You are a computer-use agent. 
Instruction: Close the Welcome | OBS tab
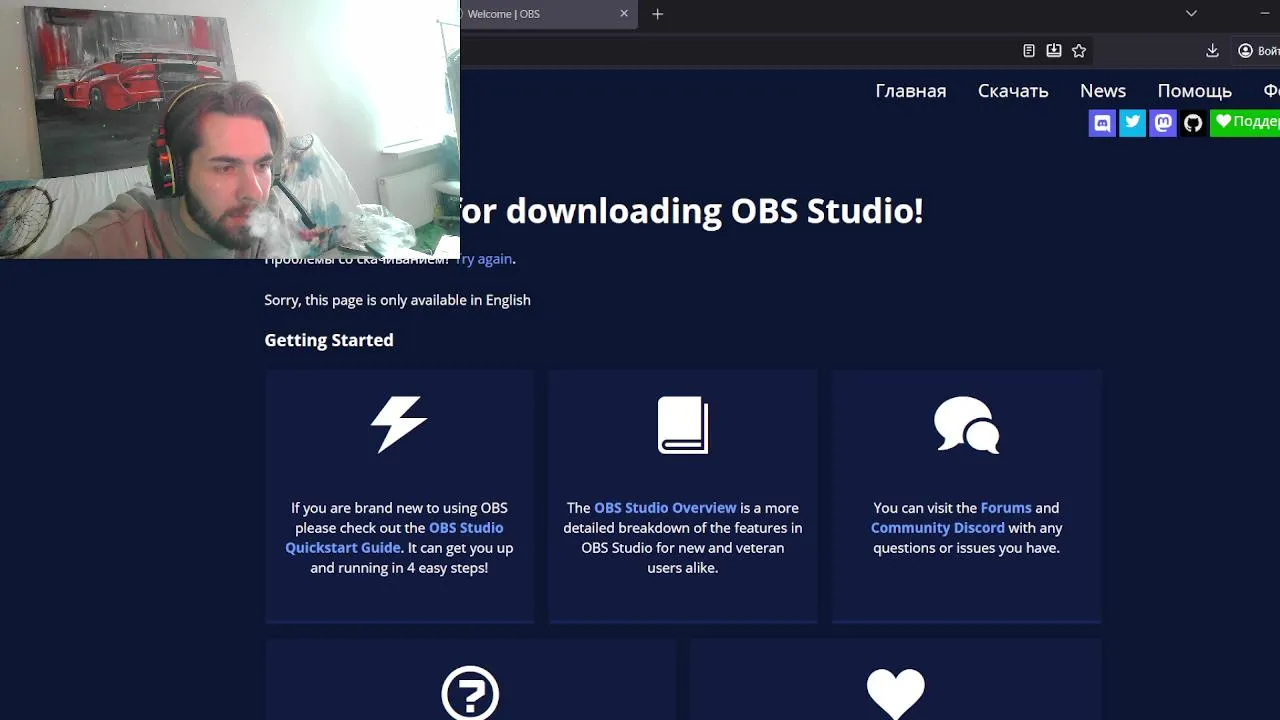(624, 14)
